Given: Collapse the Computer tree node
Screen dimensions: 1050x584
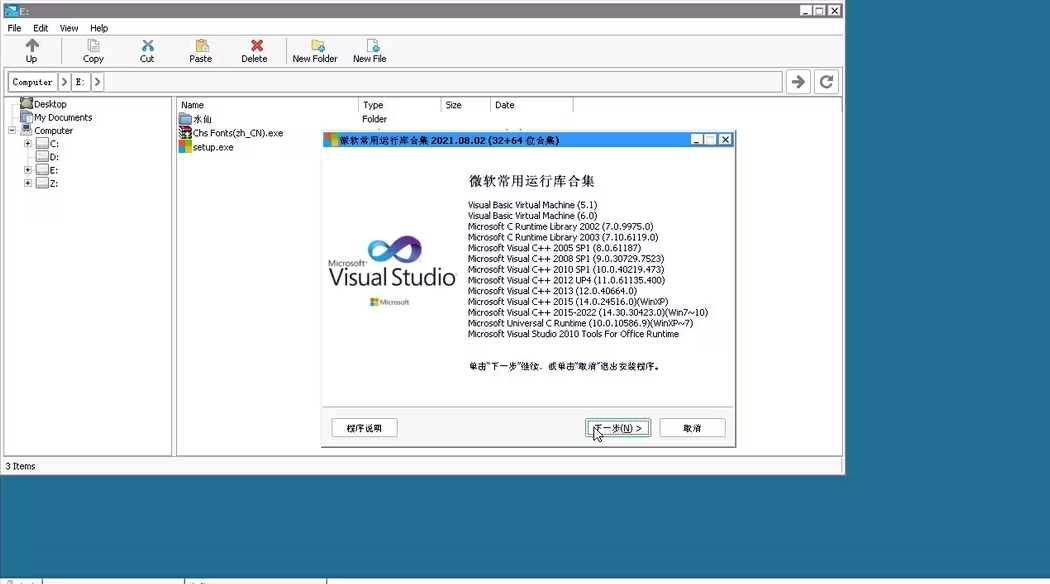Looking at the screenshot, I should [x=13, y=131].
